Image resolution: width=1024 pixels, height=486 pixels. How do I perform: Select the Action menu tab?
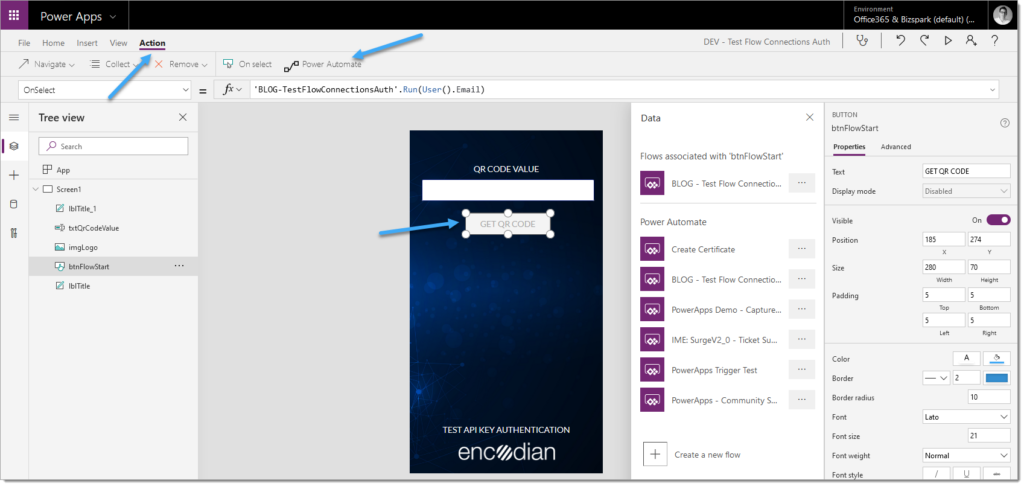152,43
